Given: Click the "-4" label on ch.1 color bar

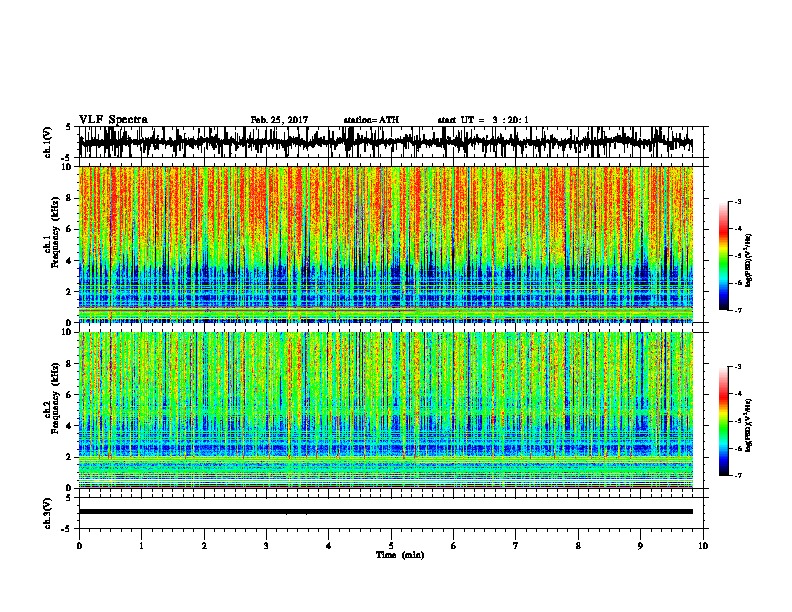Looking at the screenshot, I should point(738,229).
